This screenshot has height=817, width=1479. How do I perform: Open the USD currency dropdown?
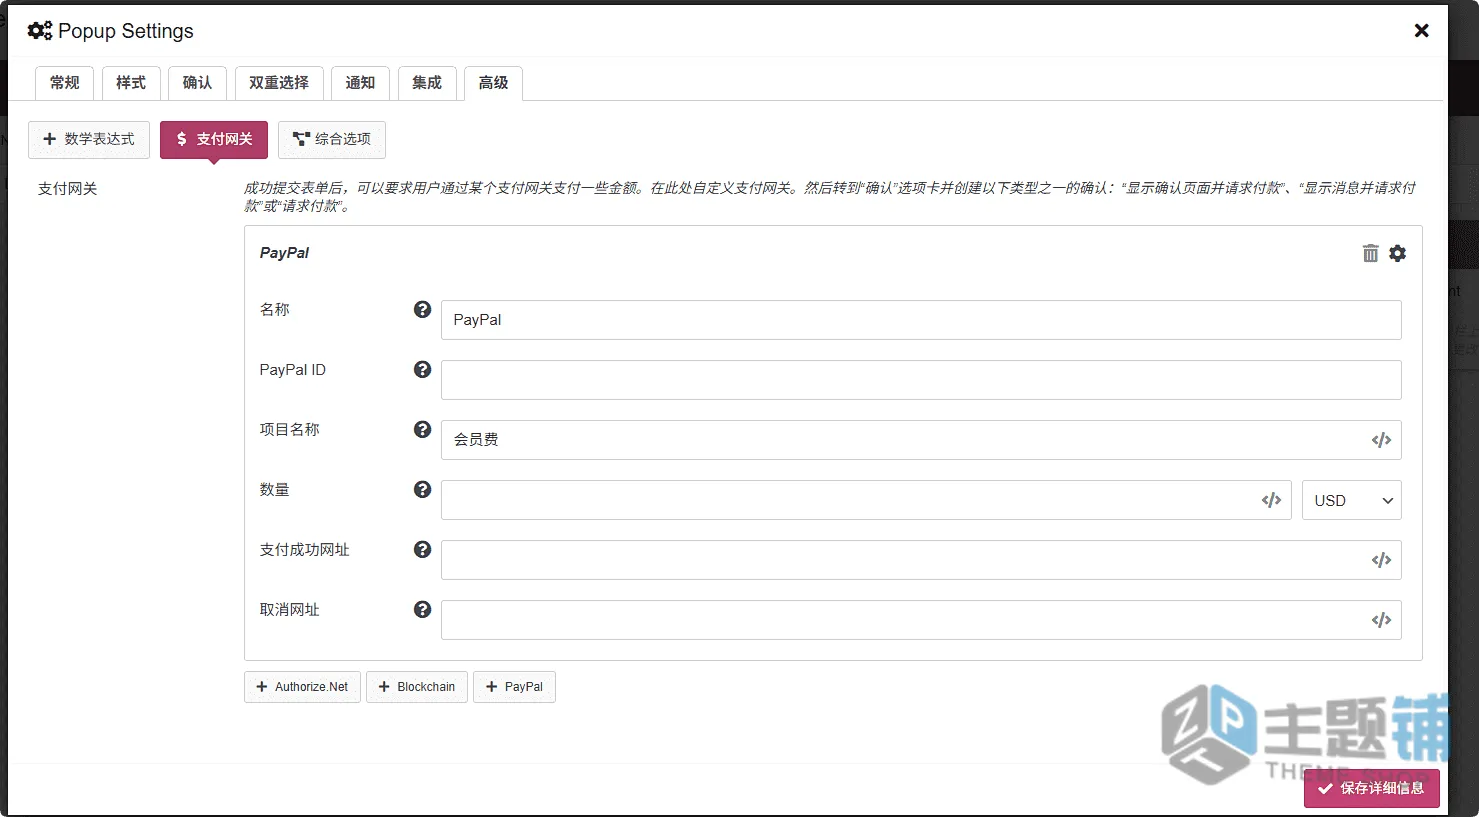[1351, 500]
